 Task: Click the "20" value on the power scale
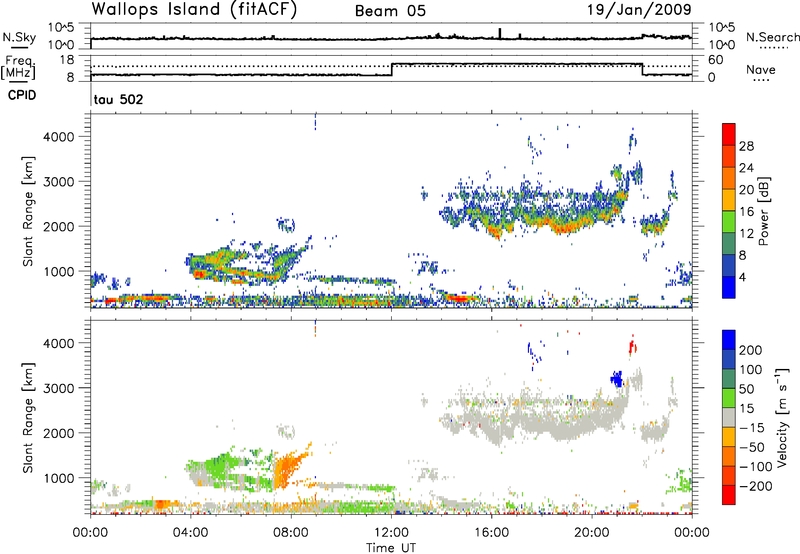[746, 190]
